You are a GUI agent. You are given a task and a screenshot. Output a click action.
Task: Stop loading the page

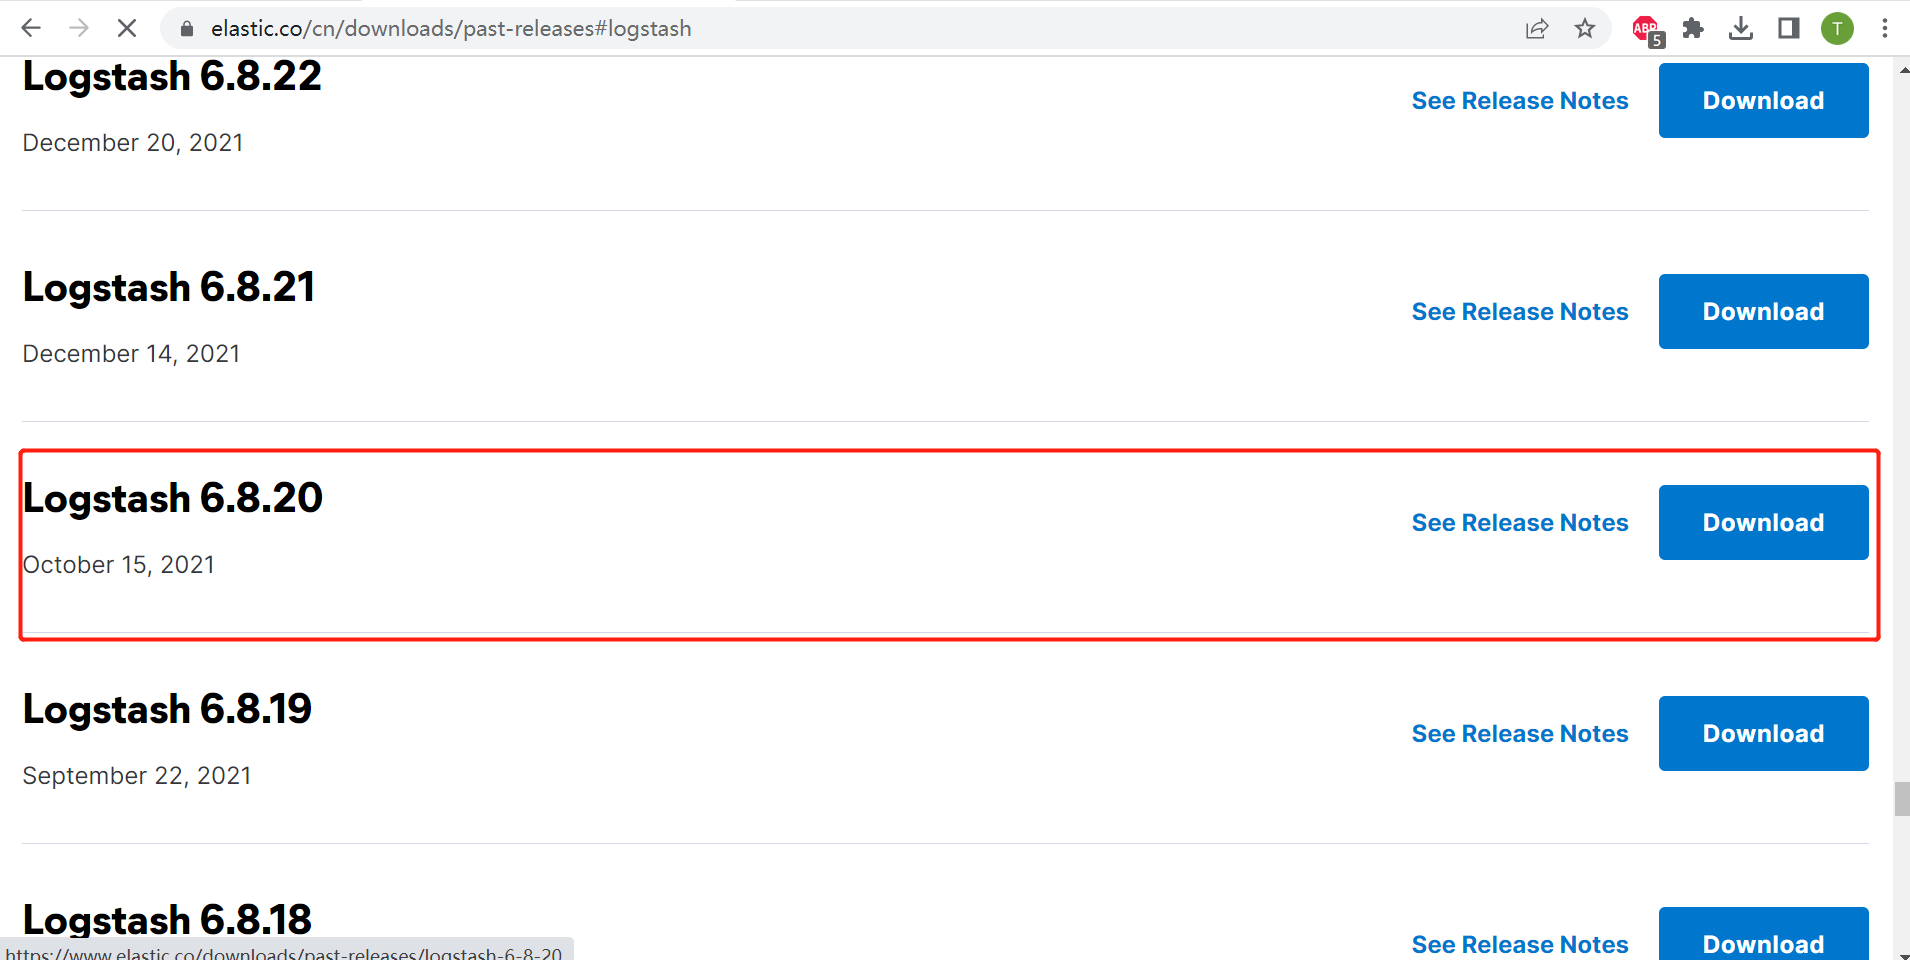tap(127, 28)
